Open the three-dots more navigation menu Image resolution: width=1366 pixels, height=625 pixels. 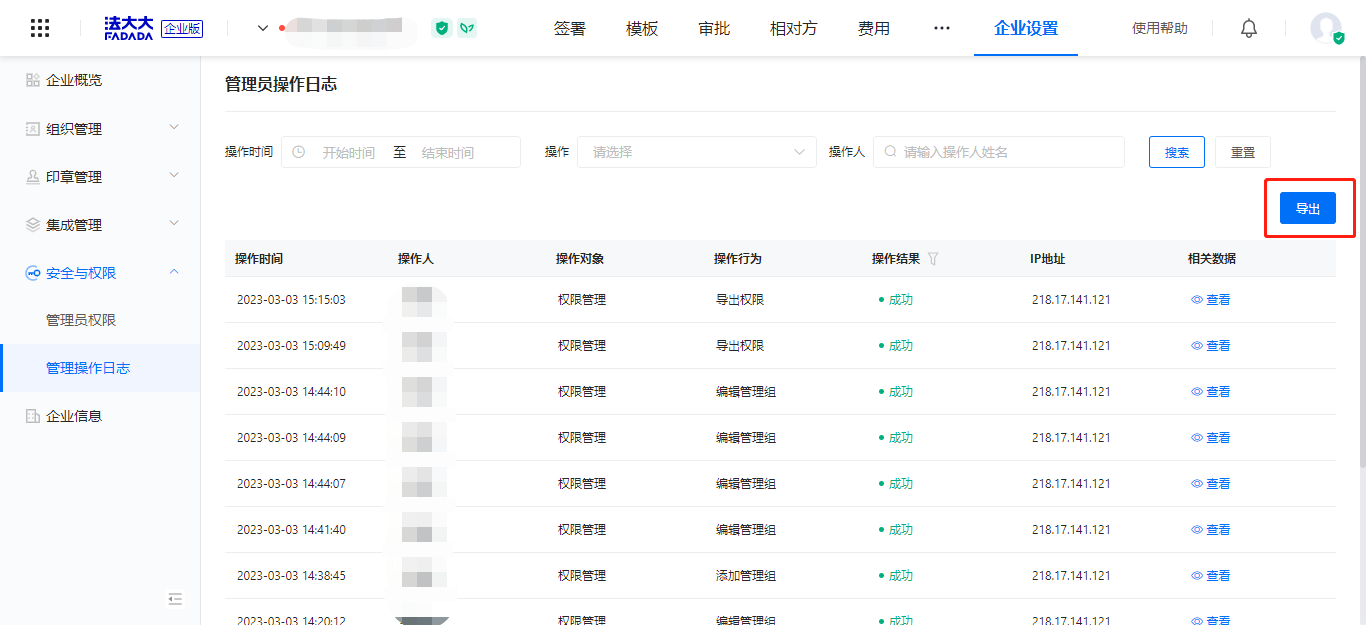[x=942, y=28]
